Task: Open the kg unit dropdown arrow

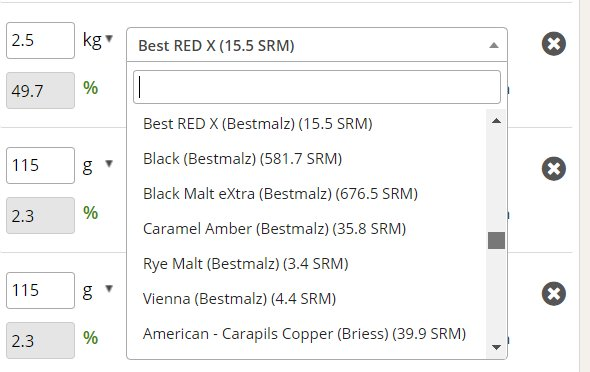Action: pyautogui.click(x=109, y=38)
